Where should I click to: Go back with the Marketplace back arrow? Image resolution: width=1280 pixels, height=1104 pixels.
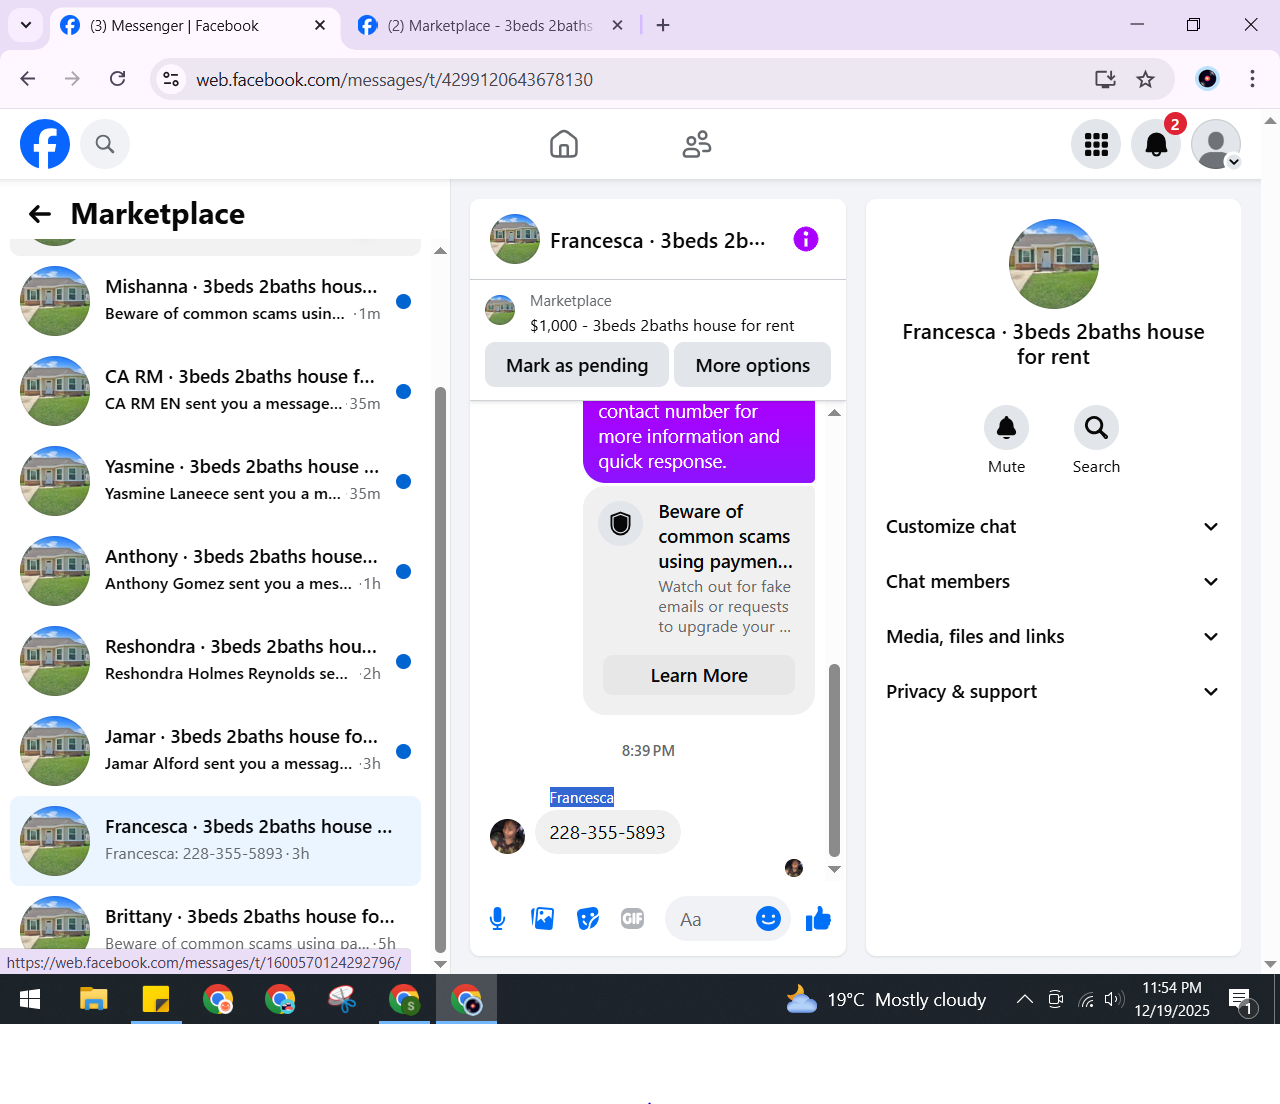pyautogui.click(x=40, y=214)
